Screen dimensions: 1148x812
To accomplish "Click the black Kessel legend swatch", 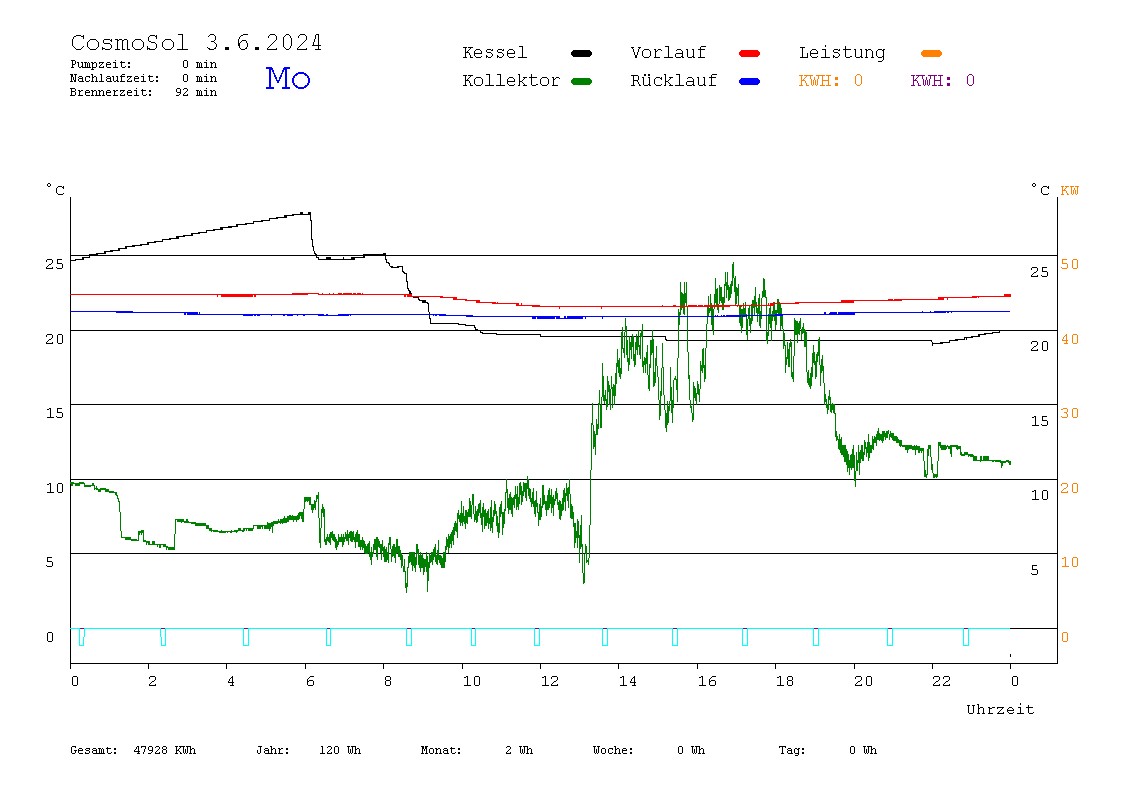I will coord(581,53).
